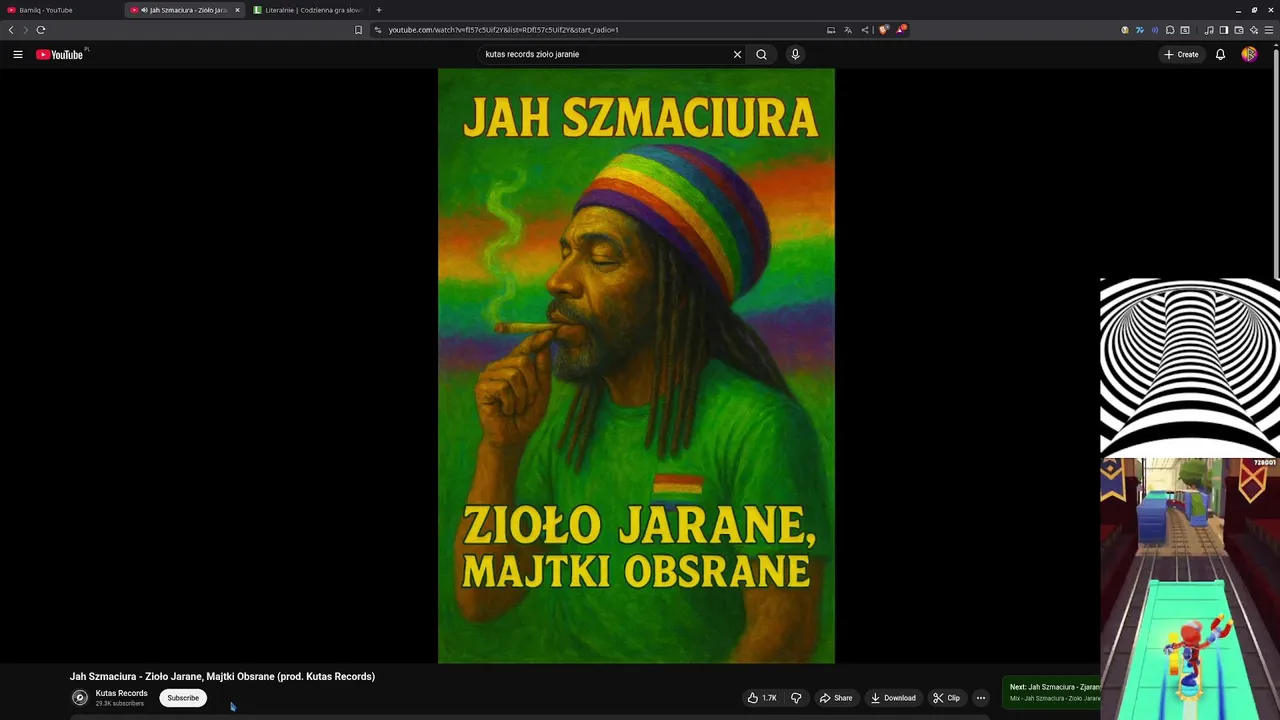This screenshot has width=1280, height=720.
Task: Open the search tabs extension icon
Action: pos(1185,30)
